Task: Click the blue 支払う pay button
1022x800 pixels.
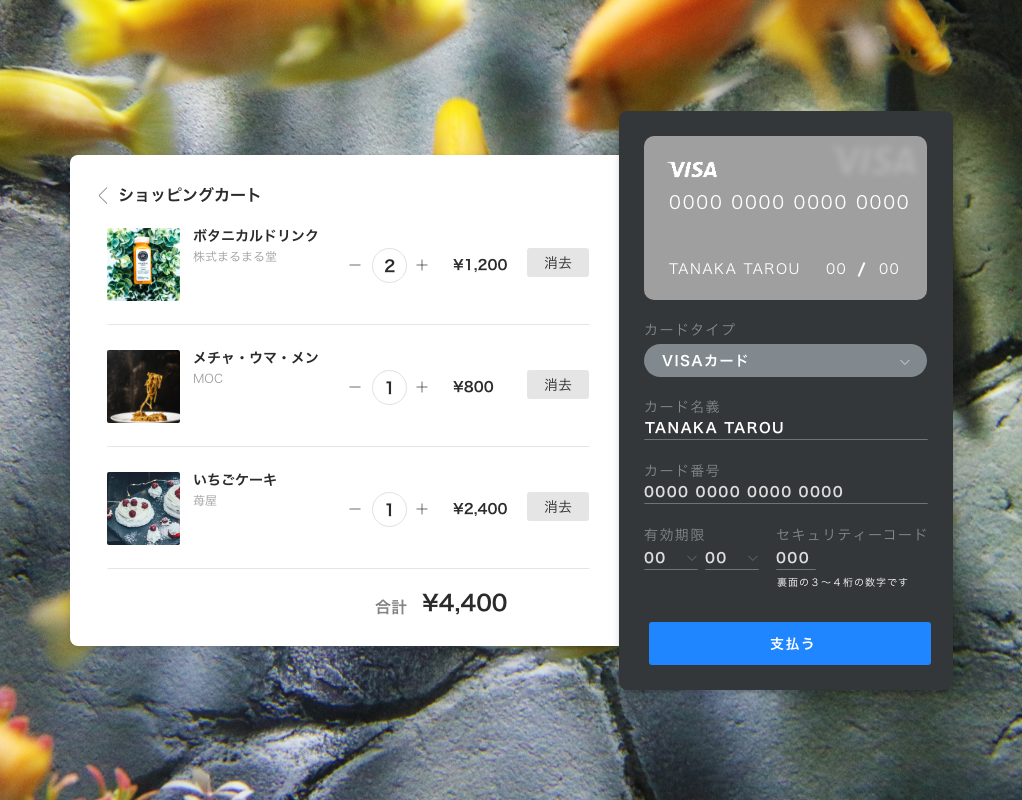Action: pyautogui.click(x=790, y=644)
